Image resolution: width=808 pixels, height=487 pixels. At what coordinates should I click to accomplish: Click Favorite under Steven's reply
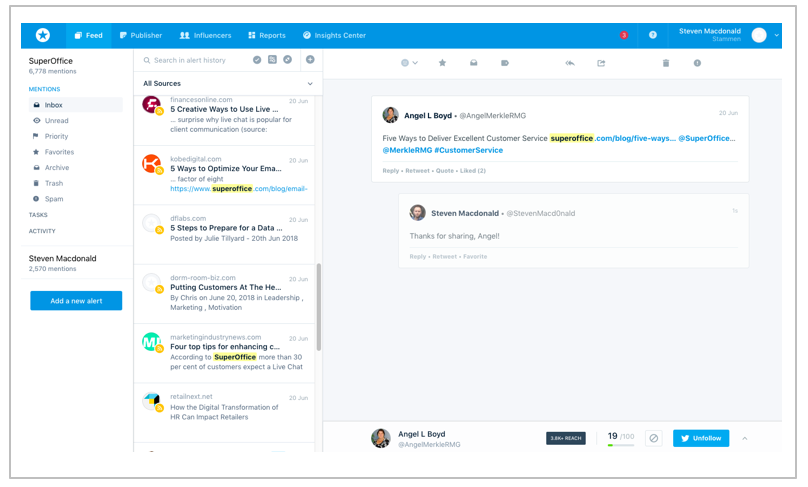click(475, 256)
